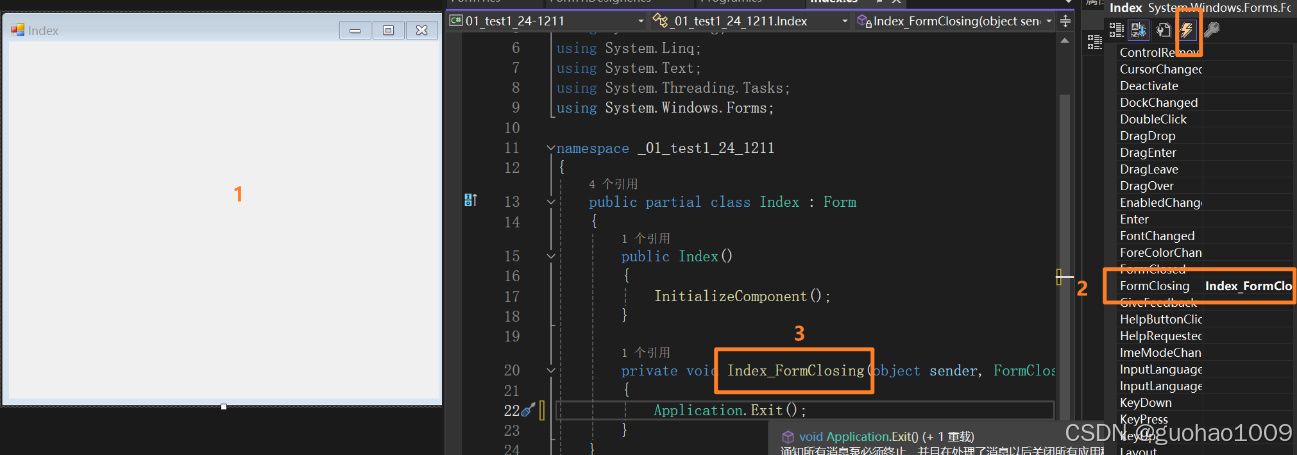This screenshot has width=1297, height=455.
Task: Sort properties alphabetically with A-Z icon
Action: (x=1139, y=31)
